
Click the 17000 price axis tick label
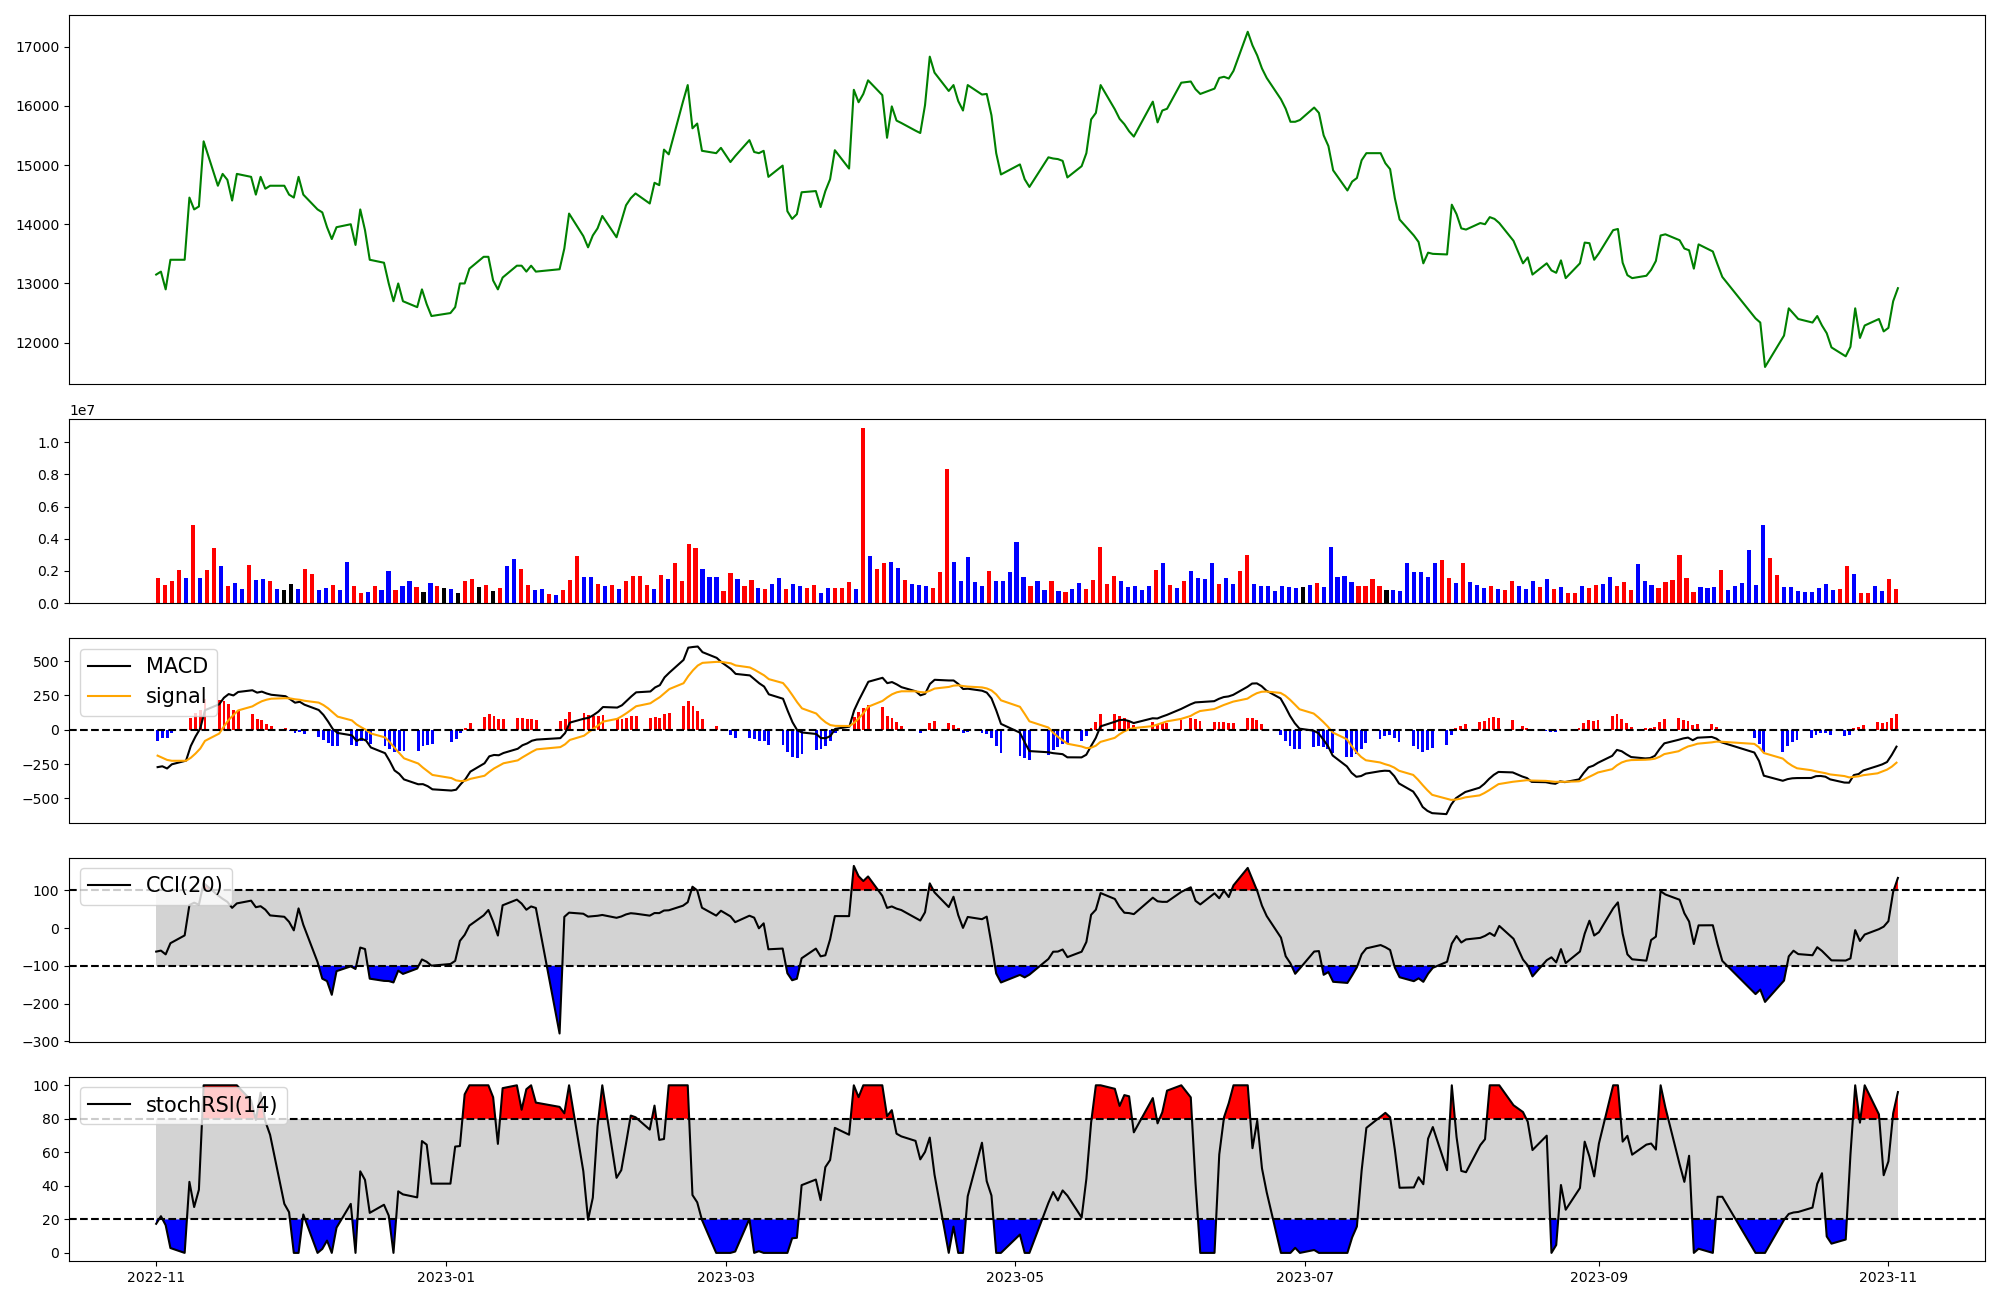point(37,47)
